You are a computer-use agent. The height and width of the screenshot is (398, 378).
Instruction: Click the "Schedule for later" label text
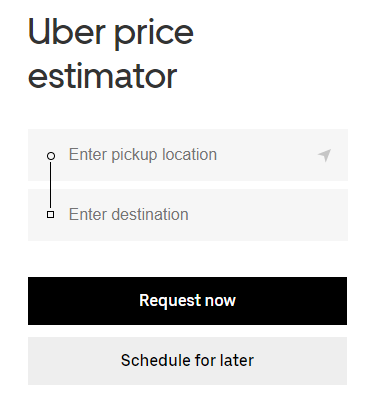(x=187, y=360)
